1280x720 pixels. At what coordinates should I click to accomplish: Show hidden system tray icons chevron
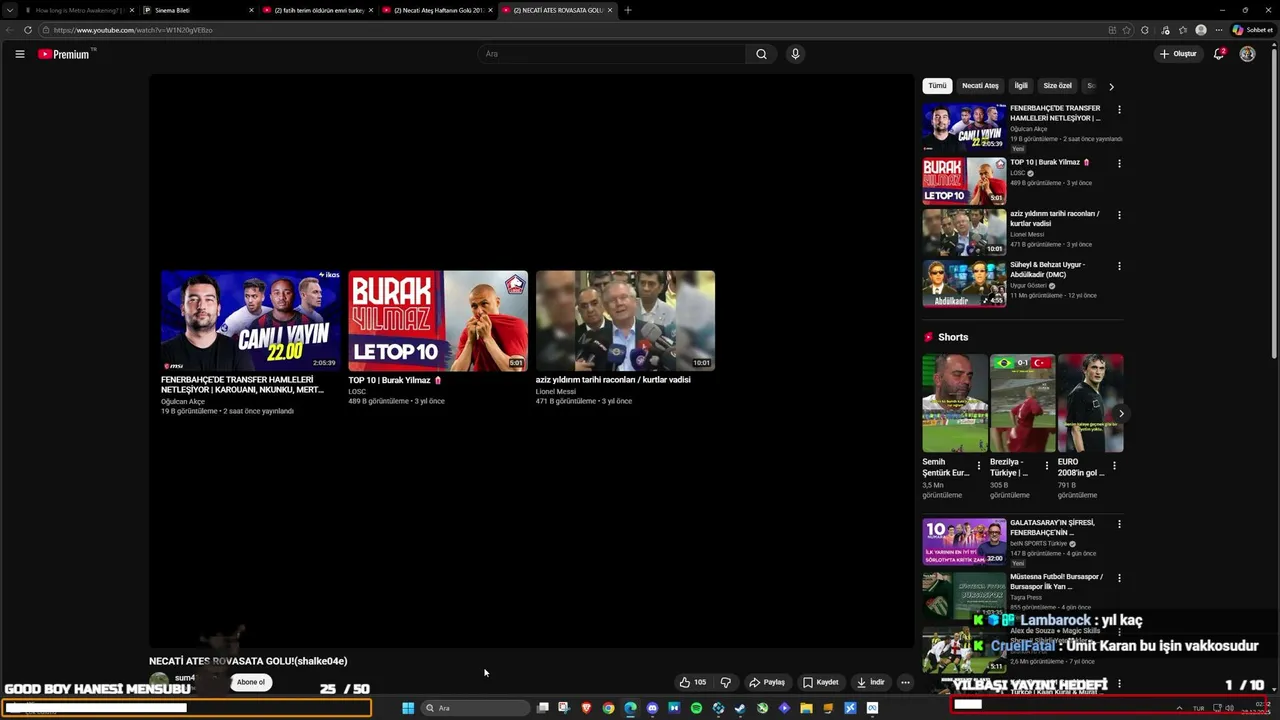(x=1181, y=708)
